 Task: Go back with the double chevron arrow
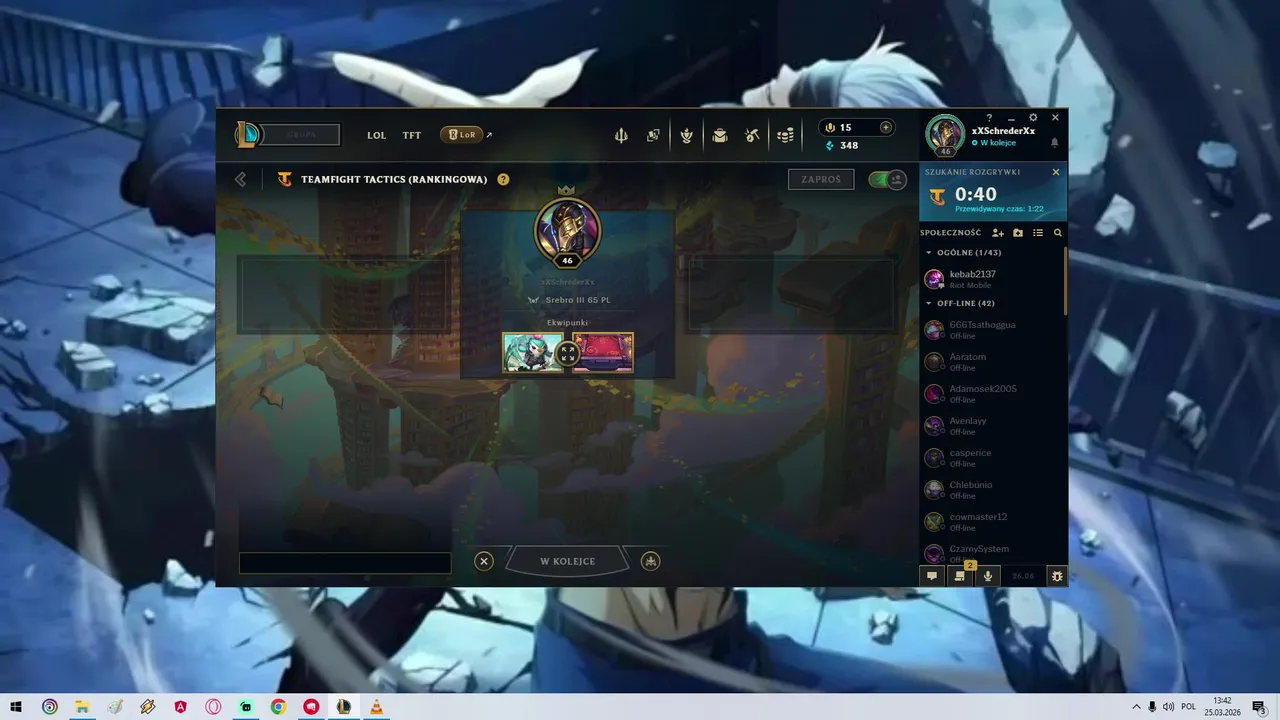tap(241, 179)
